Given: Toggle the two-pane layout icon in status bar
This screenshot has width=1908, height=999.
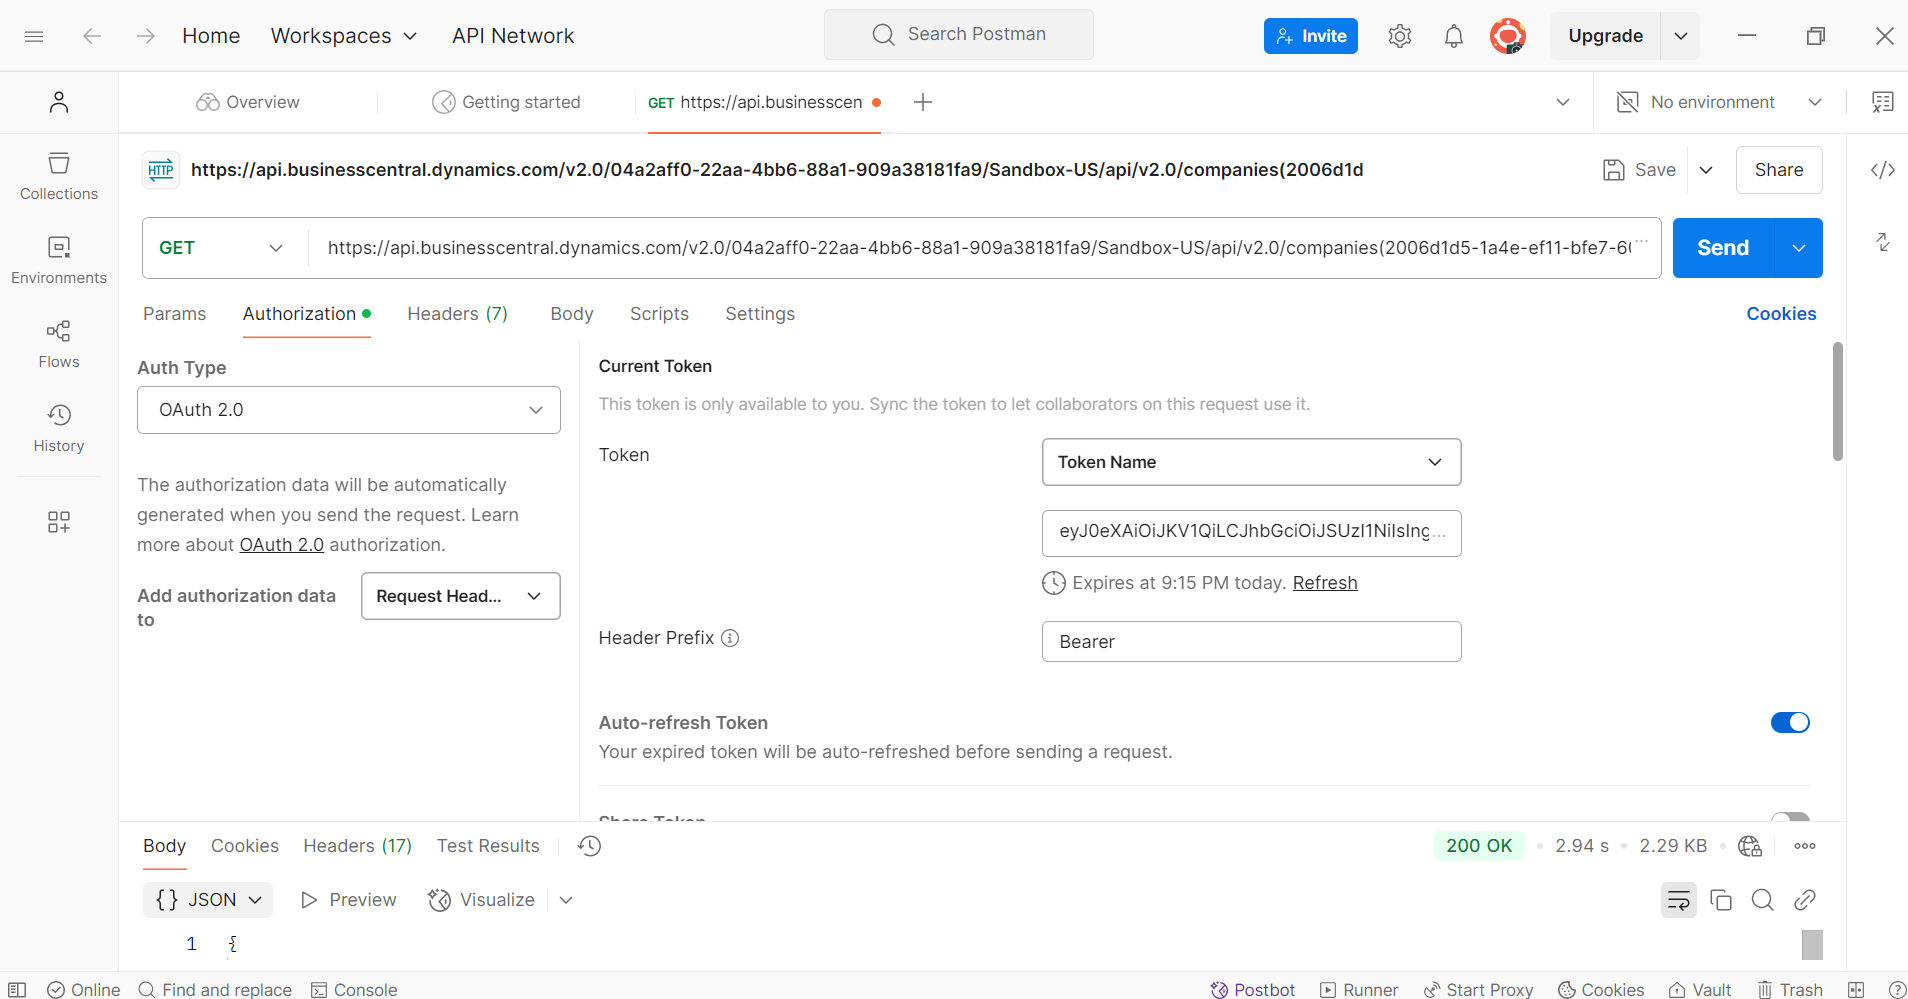Looking at the screenshot, I should pos(1856,989).
